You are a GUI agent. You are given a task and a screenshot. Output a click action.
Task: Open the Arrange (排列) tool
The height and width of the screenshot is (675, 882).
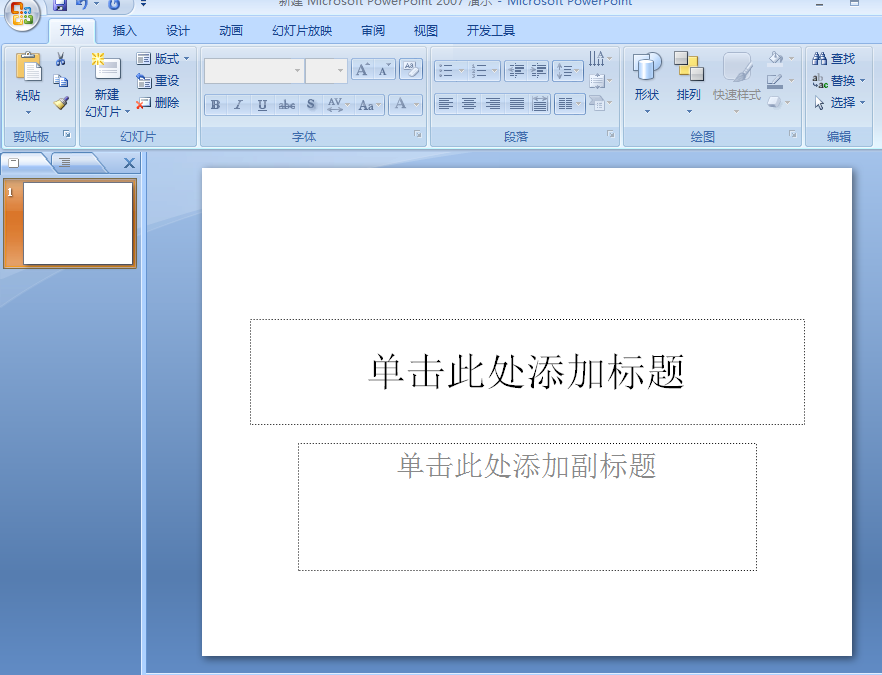pos(688,78)
